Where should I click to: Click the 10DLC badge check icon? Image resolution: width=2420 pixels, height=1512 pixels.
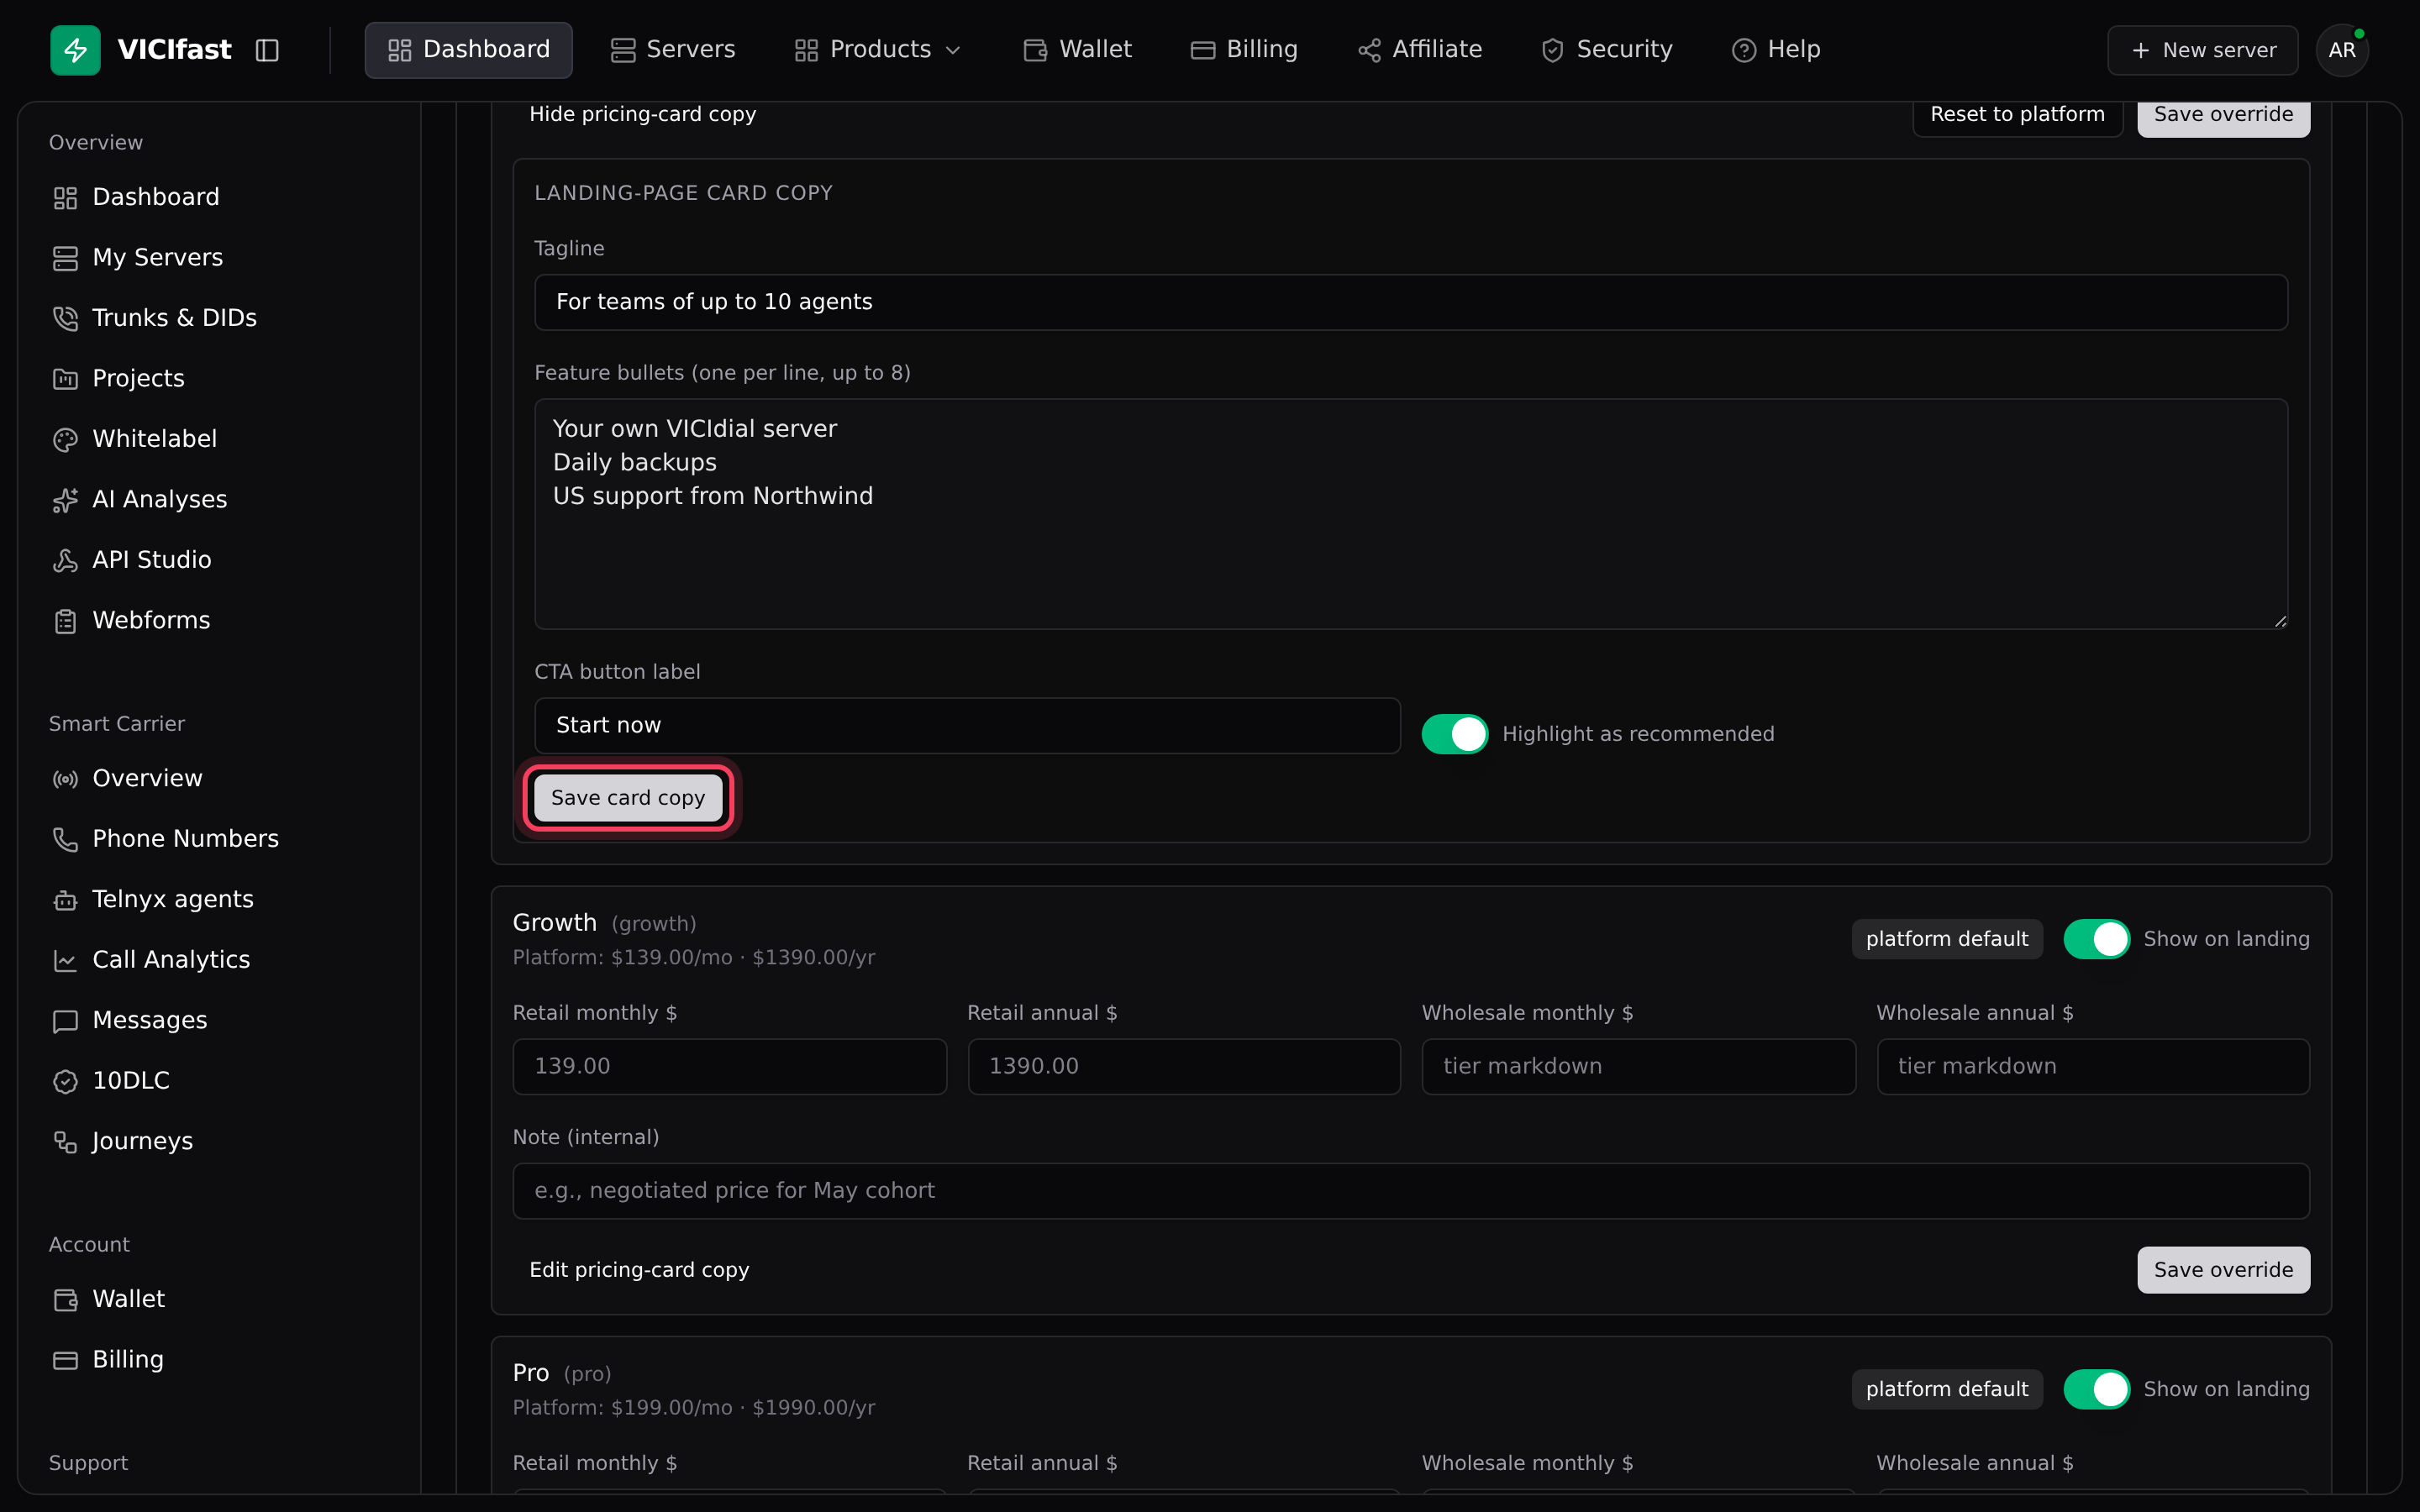(x=65, y=1081)
